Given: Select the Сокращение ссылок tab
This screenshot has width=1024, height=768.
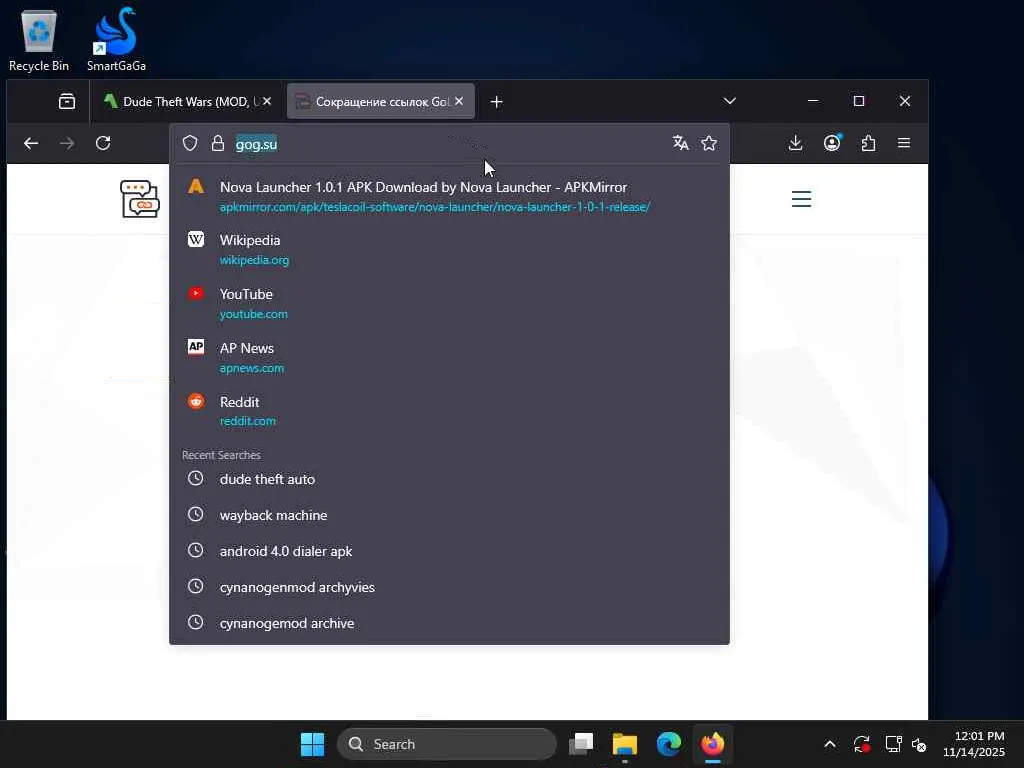Looking at the screenshot, I should tap(381, 101).
